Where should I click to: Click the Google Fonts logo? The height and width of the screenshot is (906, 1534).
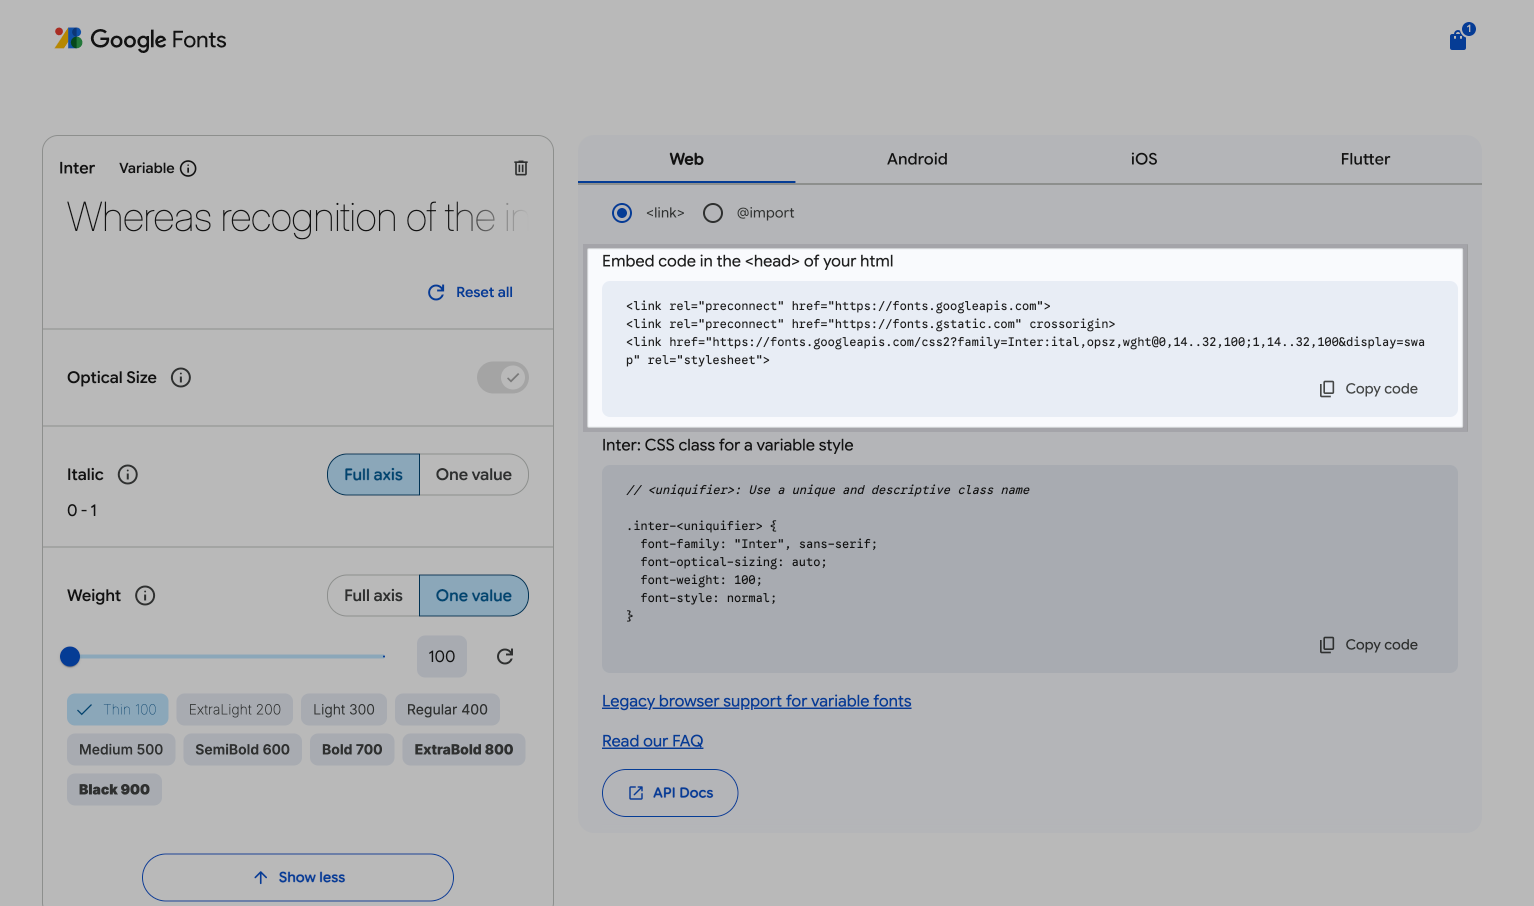pos(141,40)
